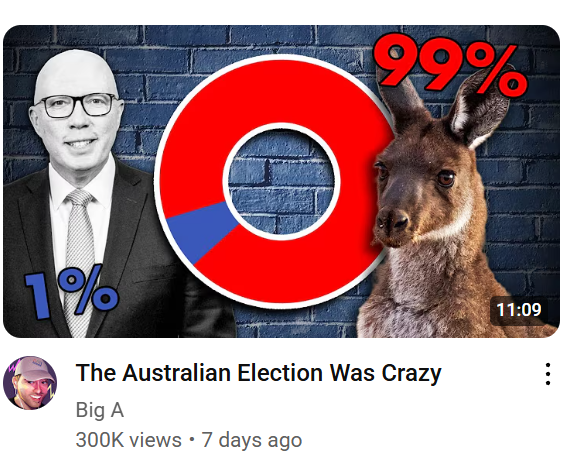Open video titled The Australian Election Was Crazy
Viewport: 574px width, 473px height.
coord(258,373)
